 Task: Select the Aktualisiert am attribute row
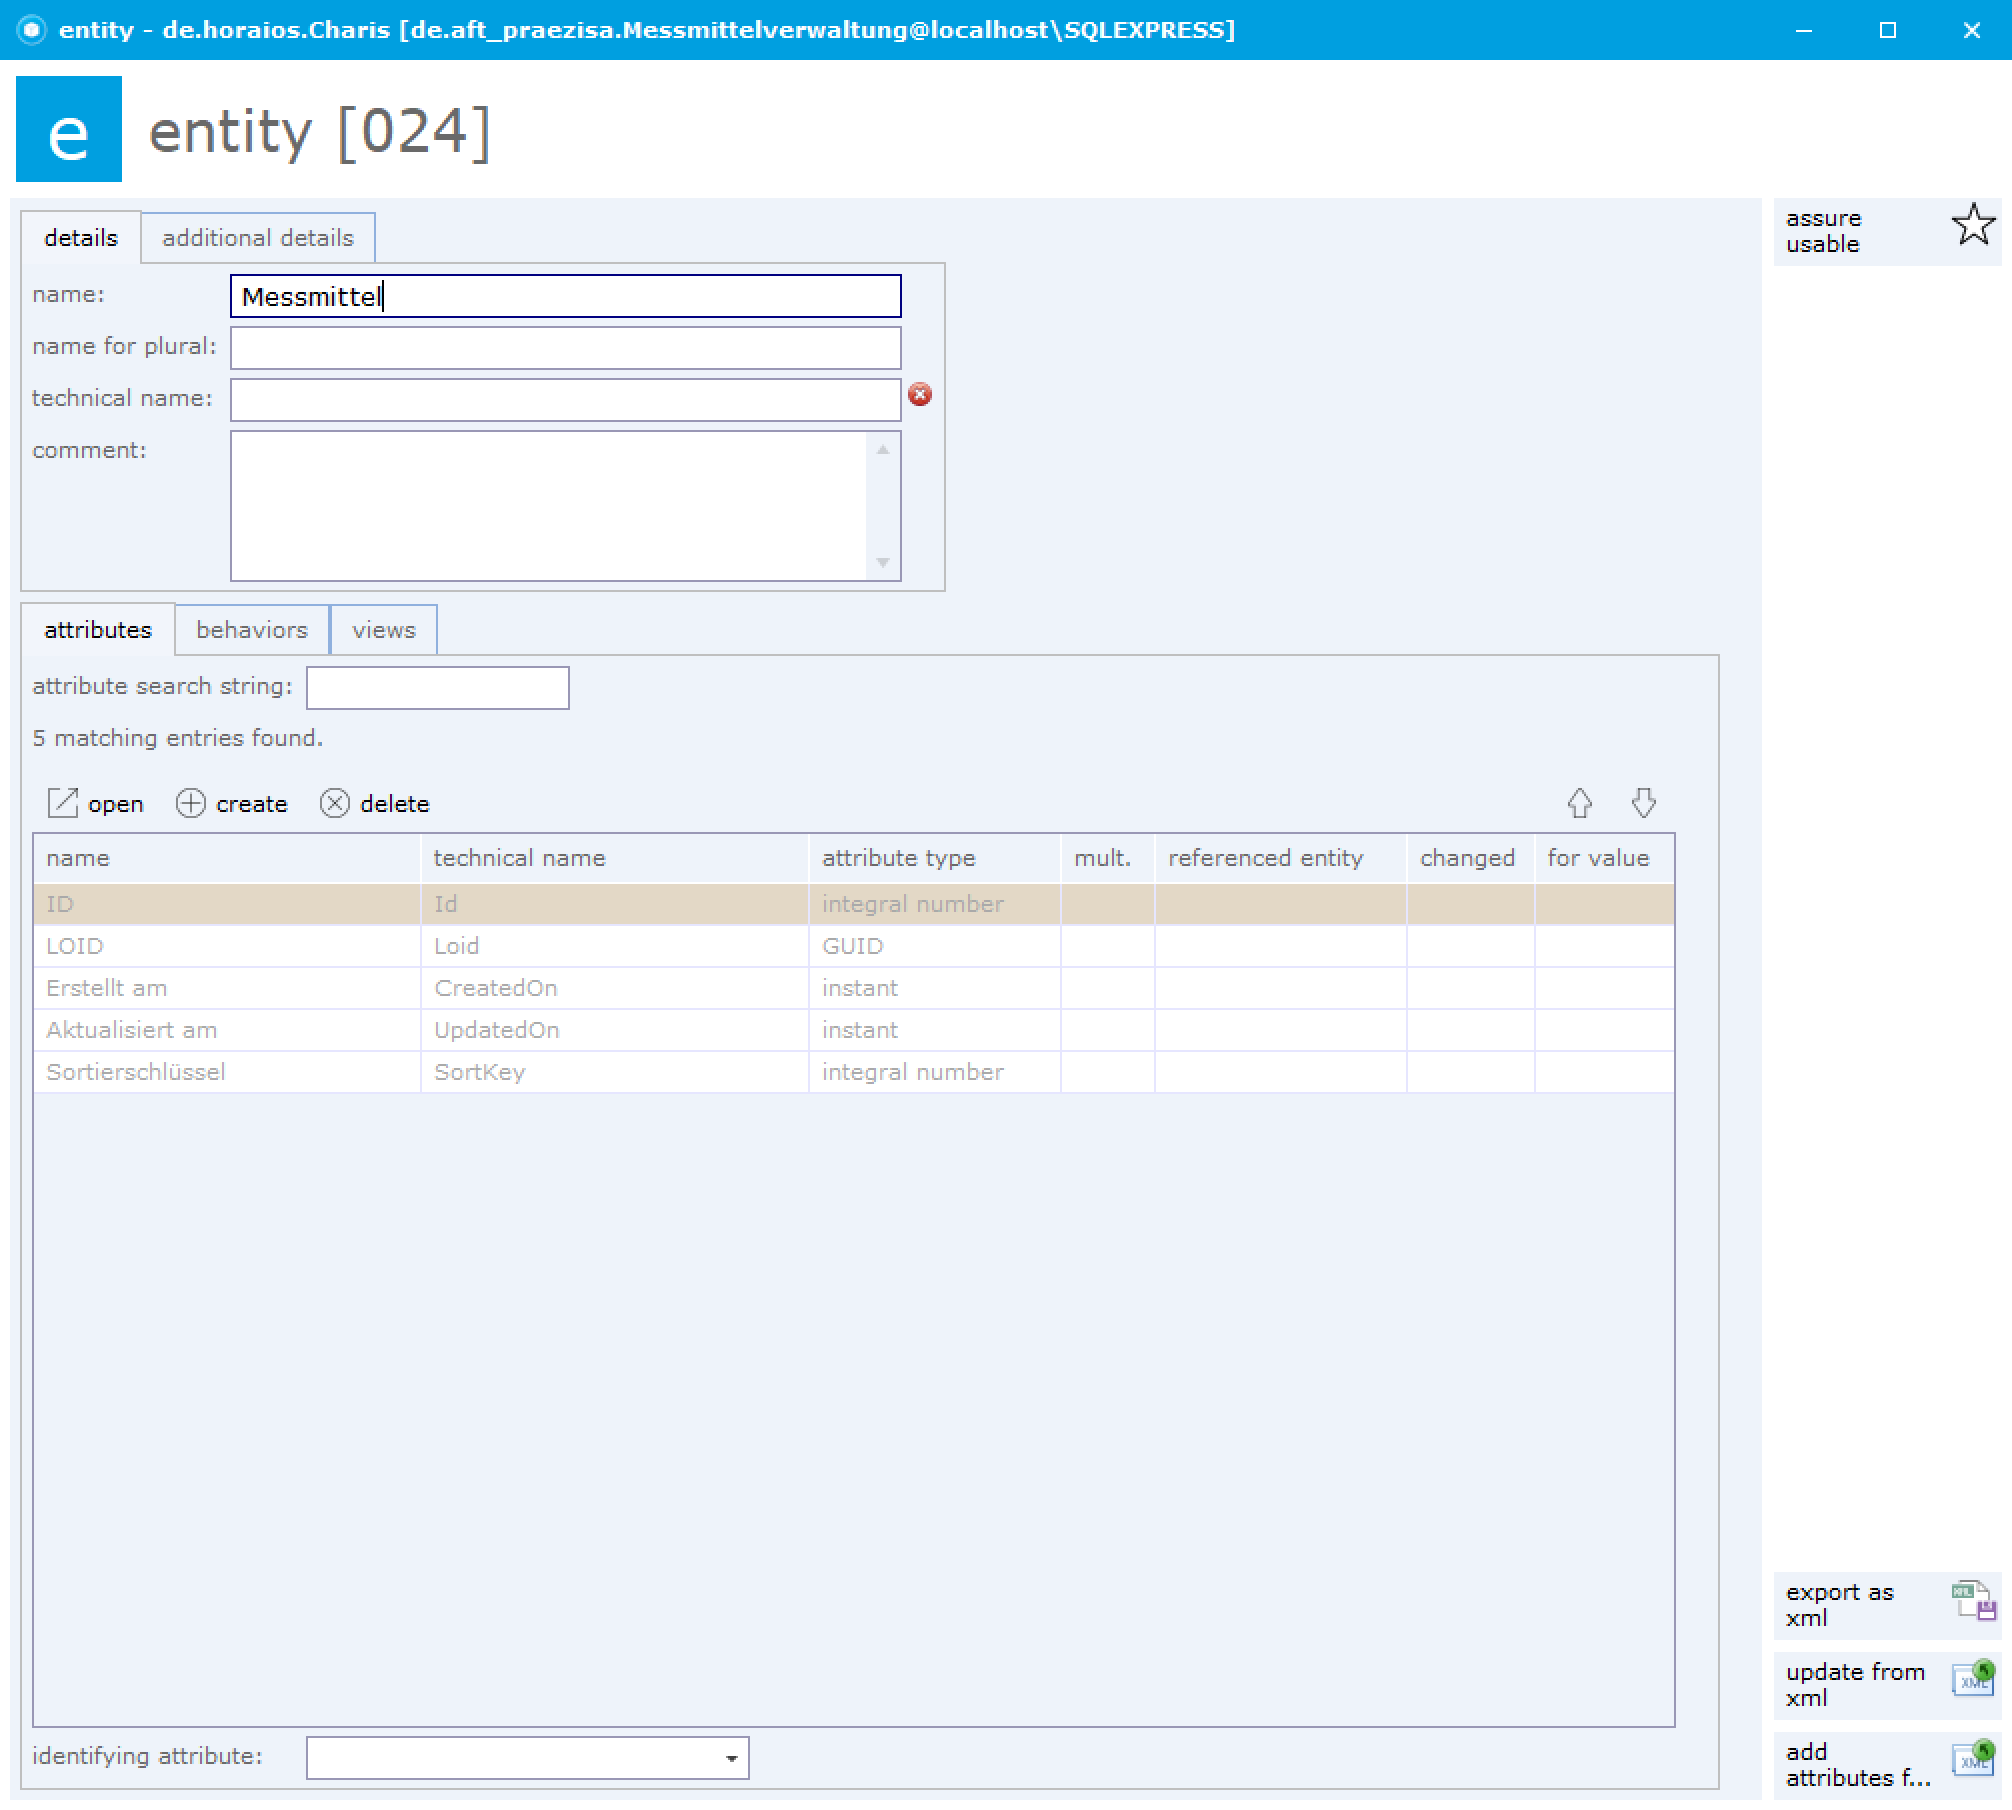pos(854,1030)
